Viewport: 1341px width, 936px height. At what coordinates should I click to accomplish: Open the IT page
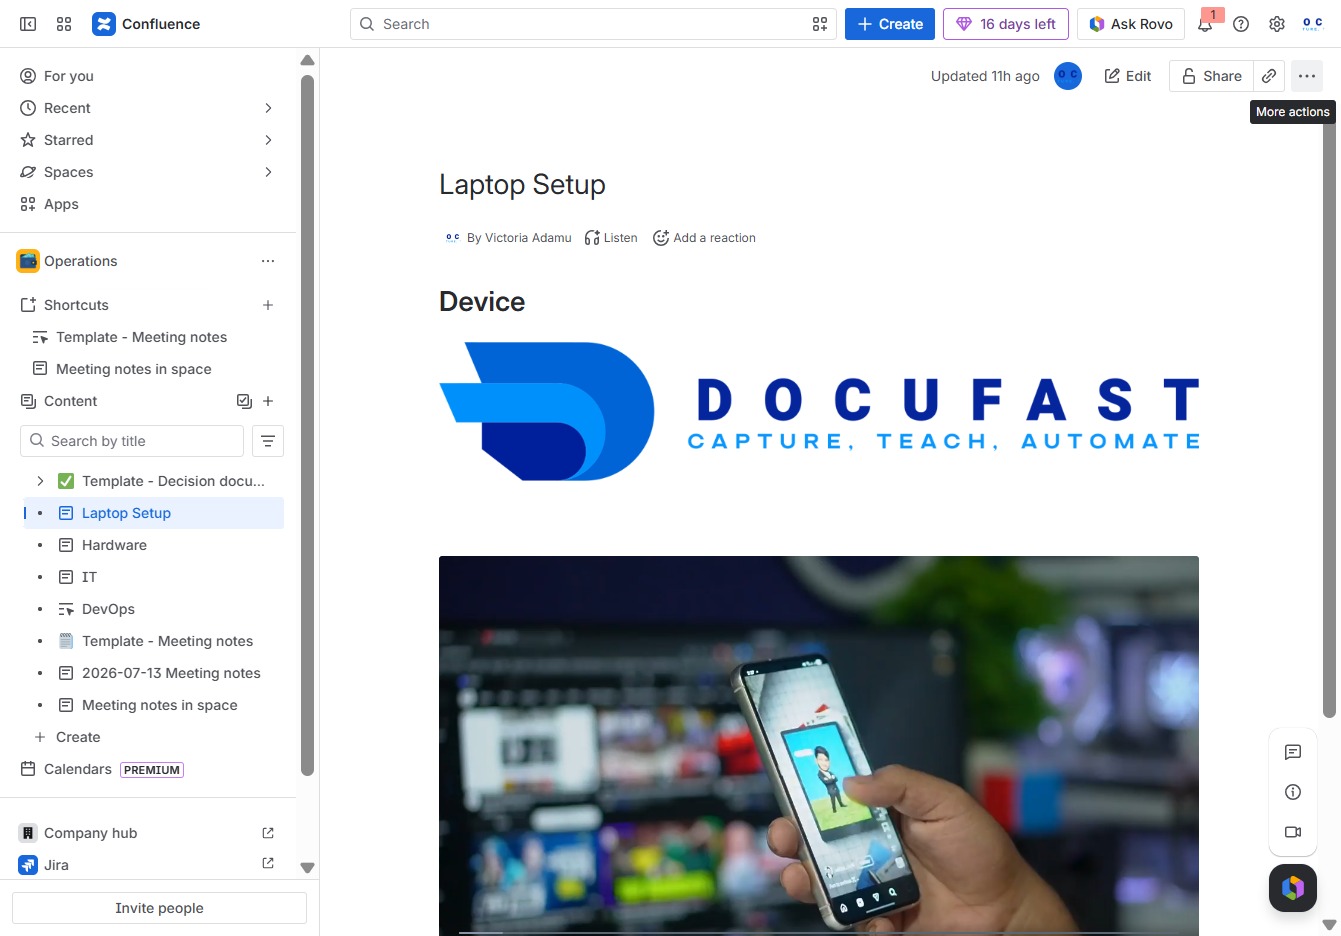pos(89,577)
